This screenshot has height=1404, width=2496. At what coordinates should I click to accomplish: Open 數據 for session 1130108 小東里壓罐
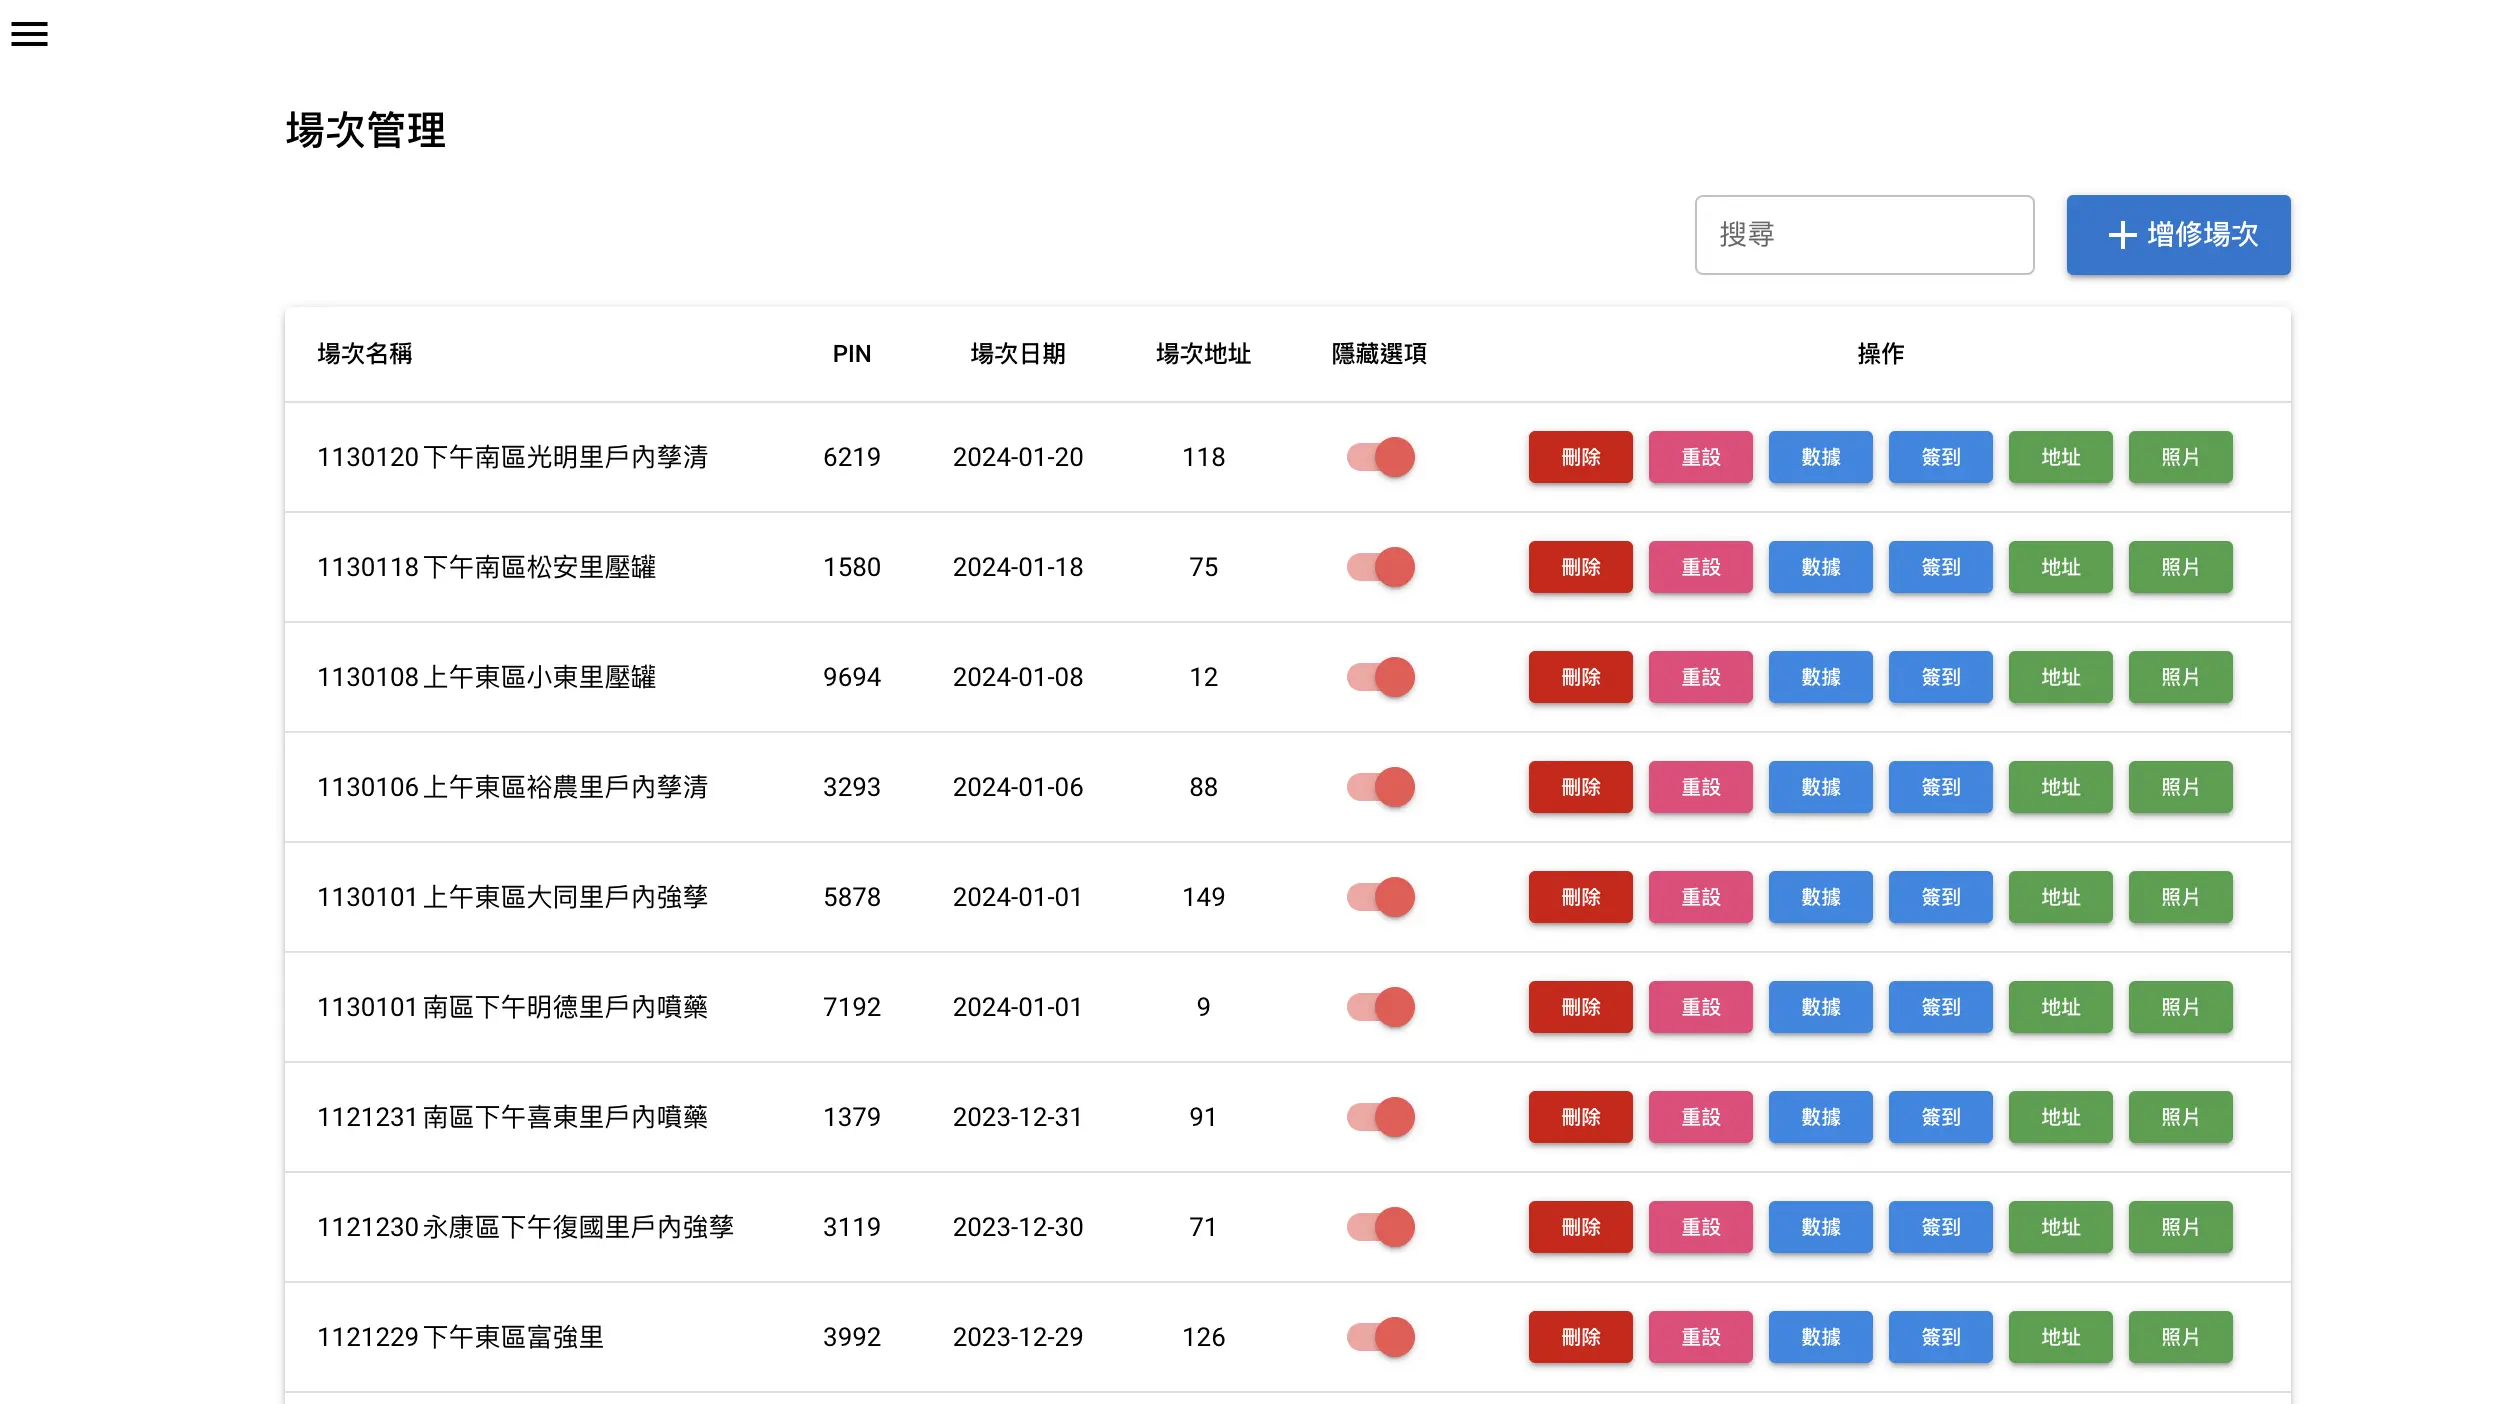1820,677
